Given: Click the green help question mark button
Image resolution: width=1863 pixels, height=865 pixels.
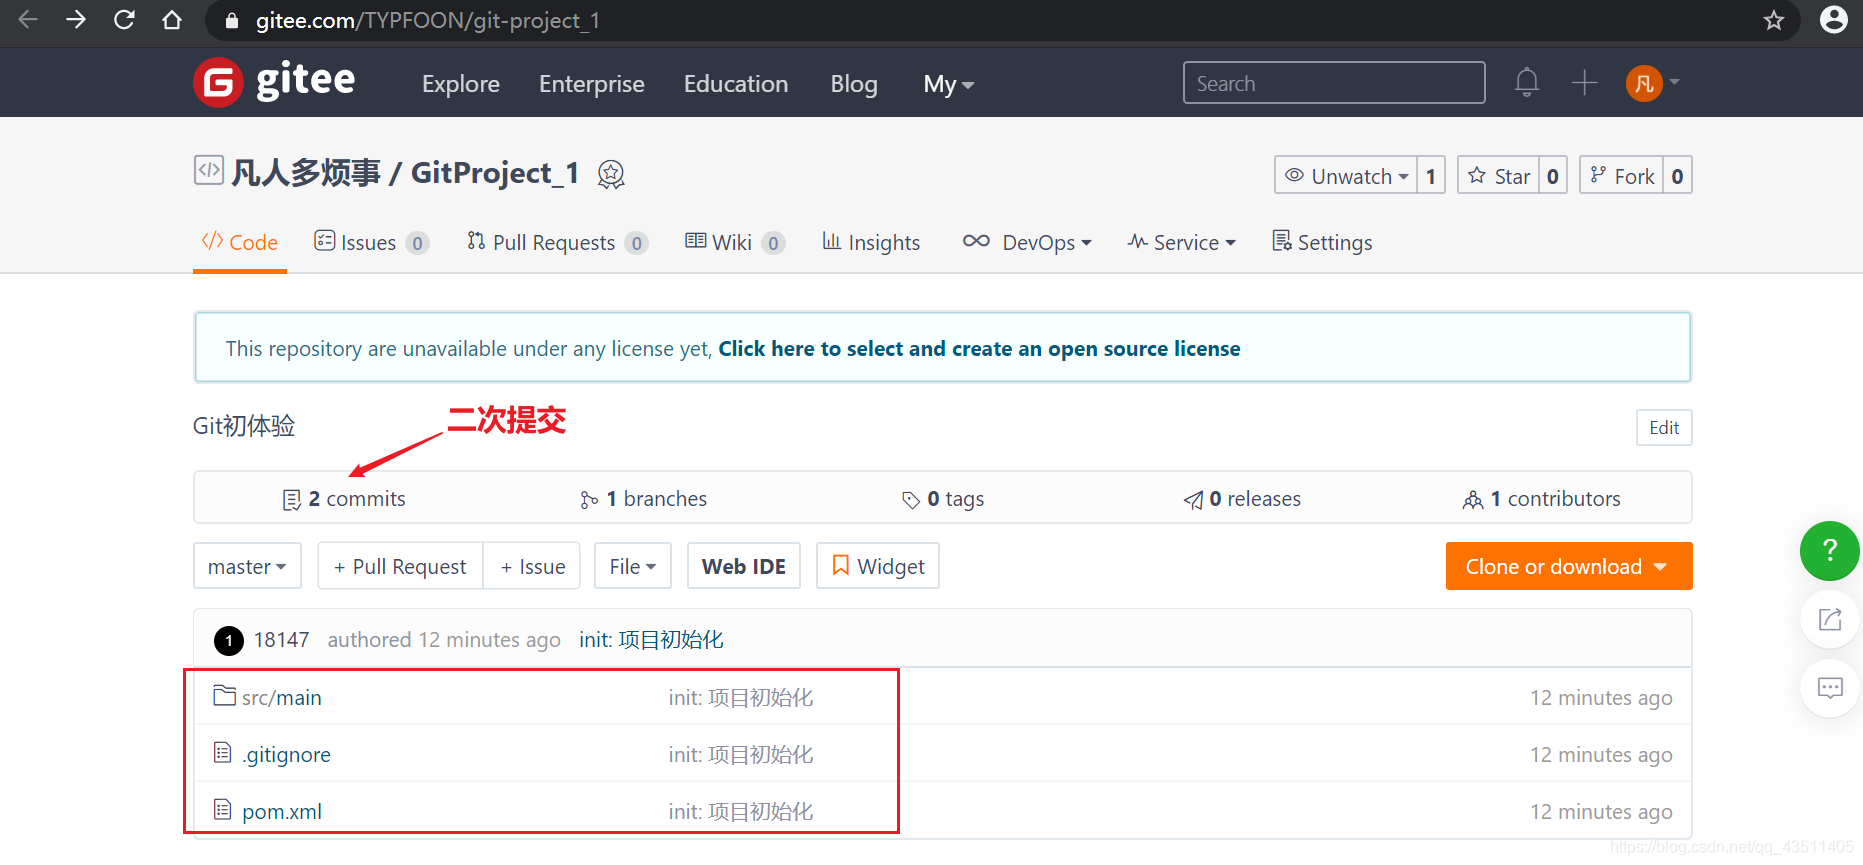Looking at the screenshot, I should pyautogui.click(x=1829, y=550).
